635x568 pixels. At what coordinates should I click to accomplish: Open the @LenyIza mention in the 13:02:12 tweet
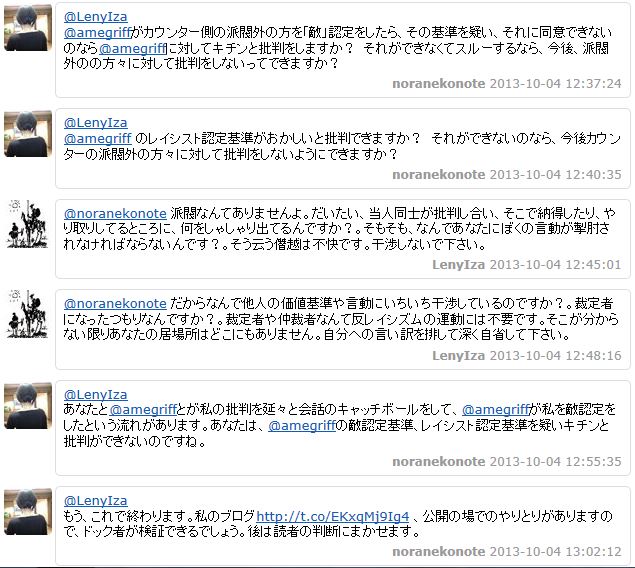point(96,501)
